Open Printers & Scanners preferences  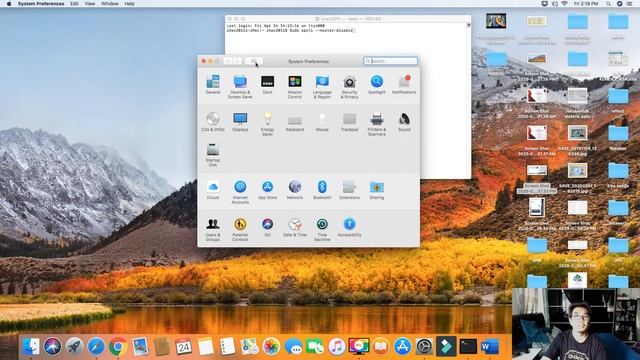pyautogui.click(x=377, y=124)
